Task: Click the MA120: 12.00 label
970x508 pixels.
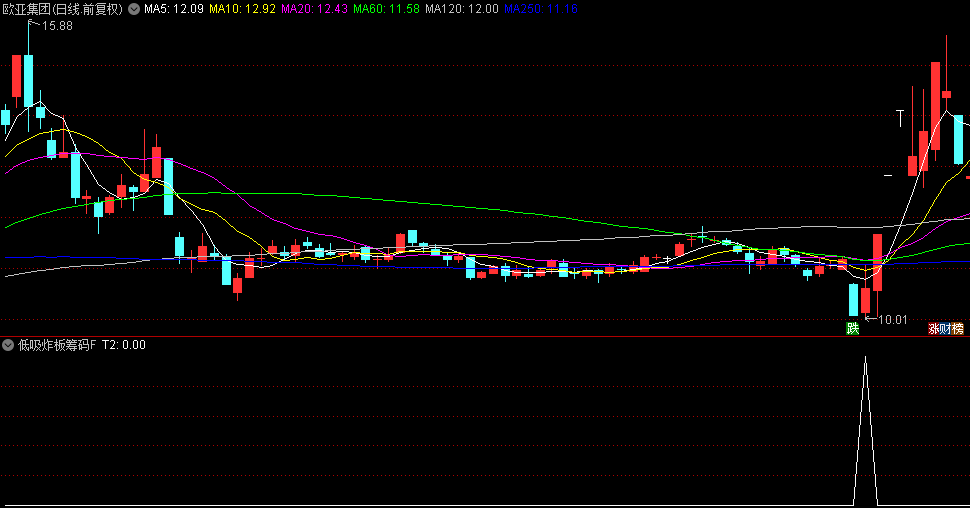Action: (x=461, y=9)
